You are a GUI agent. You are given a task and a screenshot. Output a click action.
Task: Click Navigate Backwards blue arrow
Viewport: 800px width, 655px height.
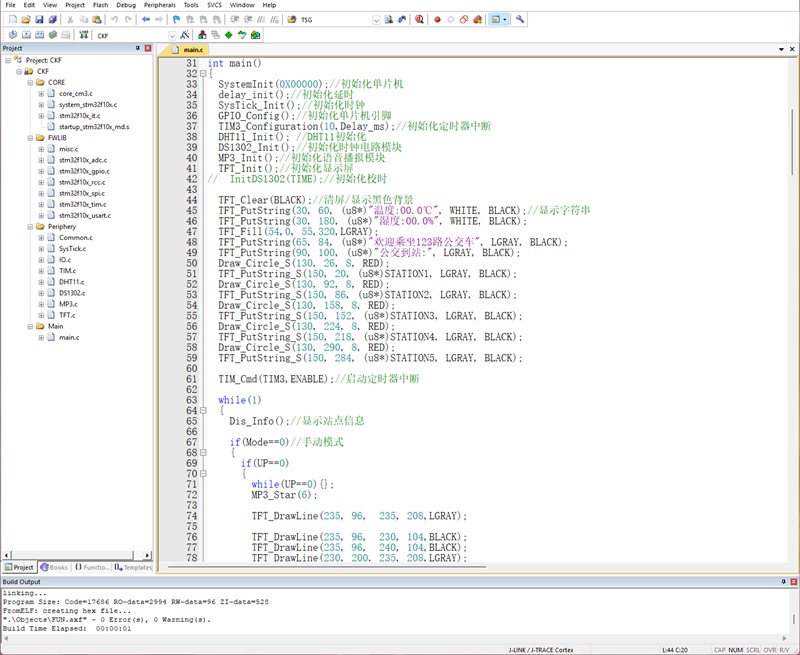tap(146, 19)
